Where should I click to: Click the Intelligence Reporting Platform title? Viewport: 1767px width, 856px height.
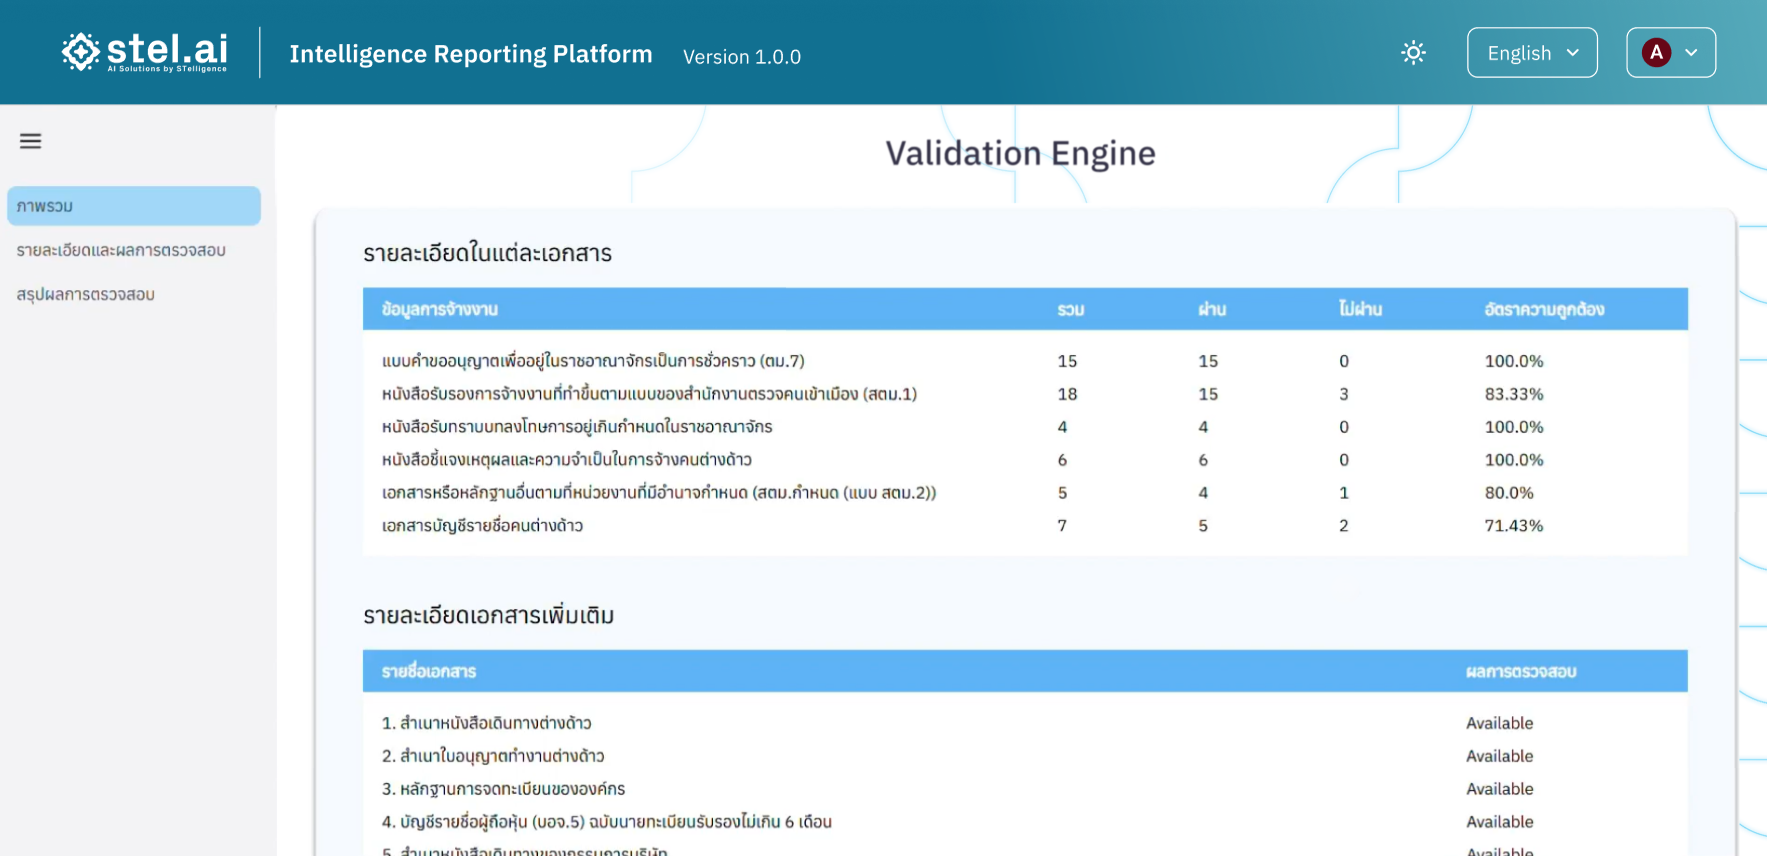(x=471, y=54)
